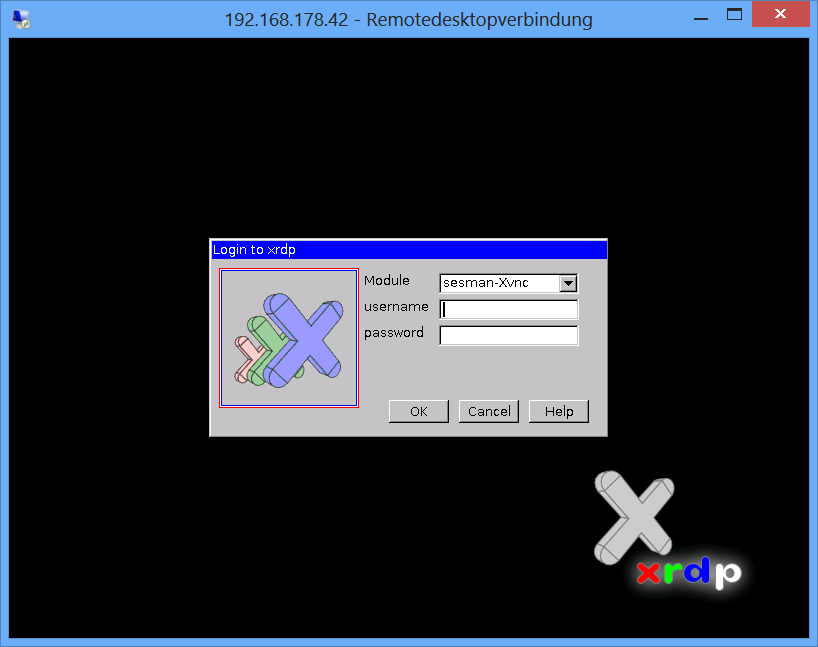This screenshot has height=647, width=818.
Task: Click the 'password' label text
Action: 394,333
